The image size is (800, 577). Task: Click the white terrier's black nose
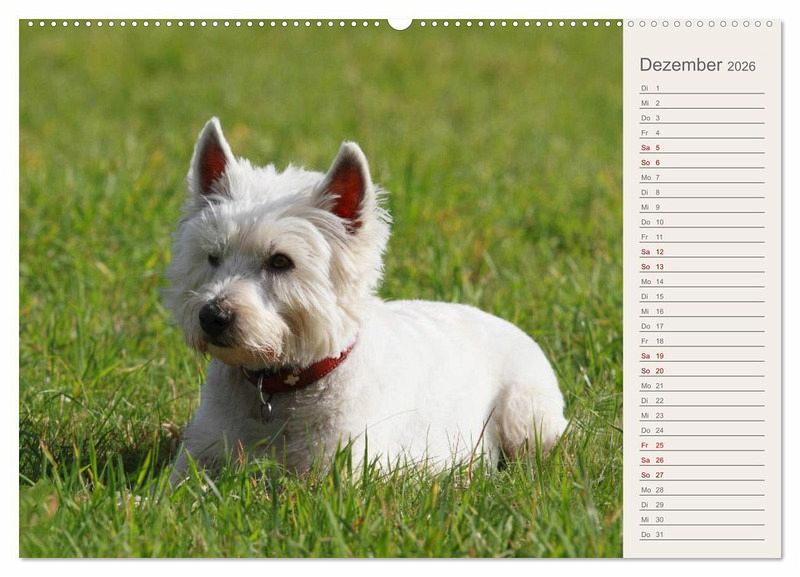214,318
